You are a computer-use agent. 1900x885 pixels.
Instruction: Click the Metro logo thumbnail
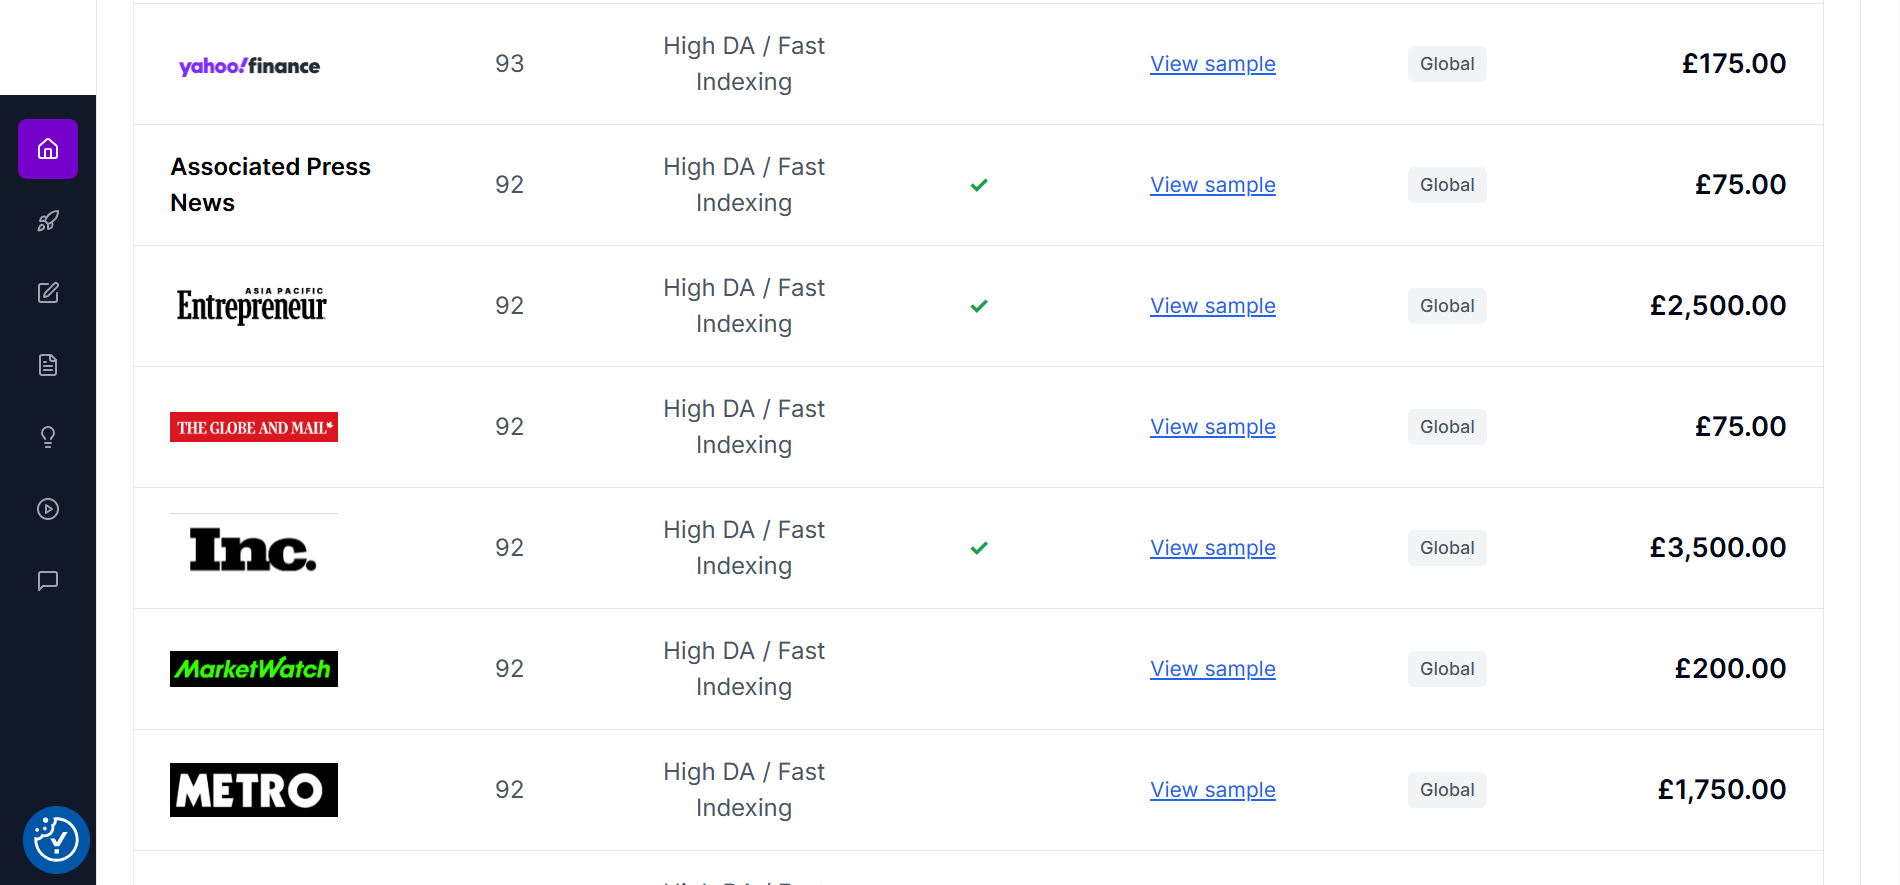click(x=254, y=790)
